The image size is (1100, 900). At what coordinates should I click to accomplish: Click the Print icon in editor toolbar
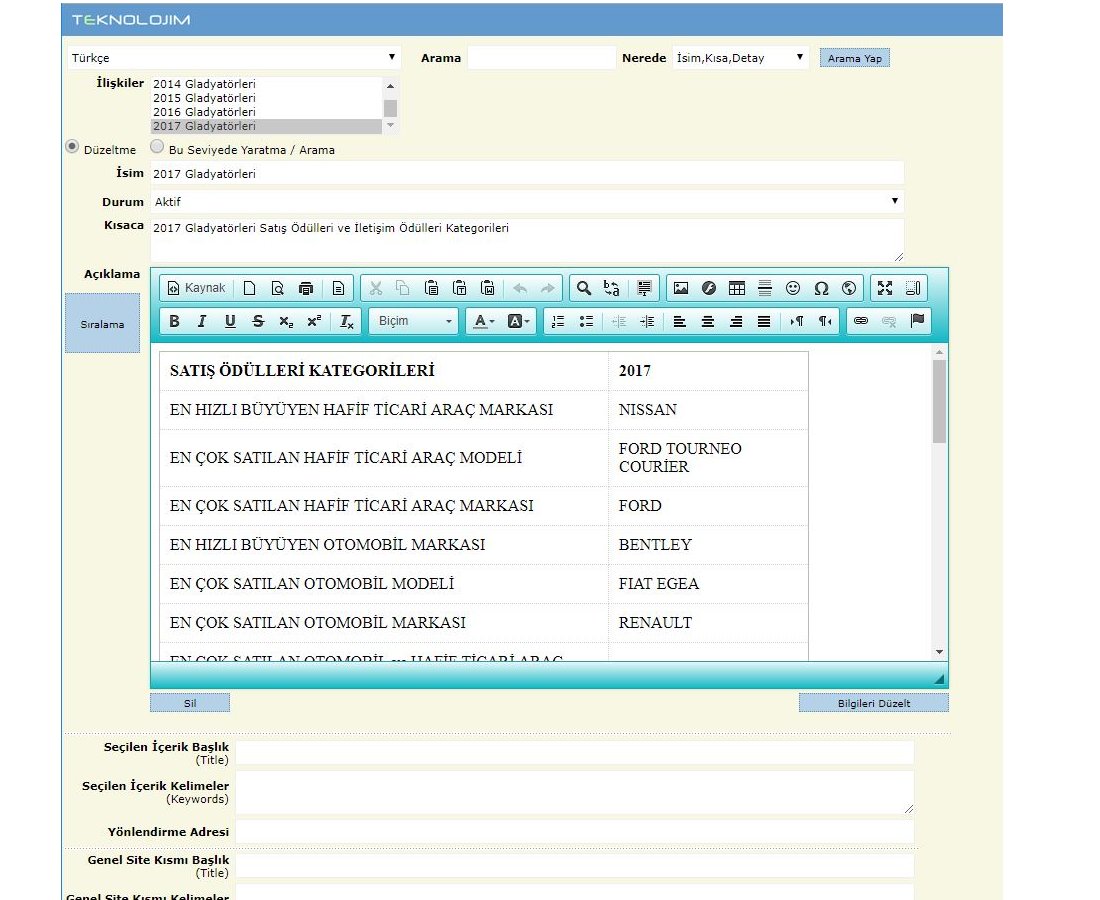click(306, 288)
